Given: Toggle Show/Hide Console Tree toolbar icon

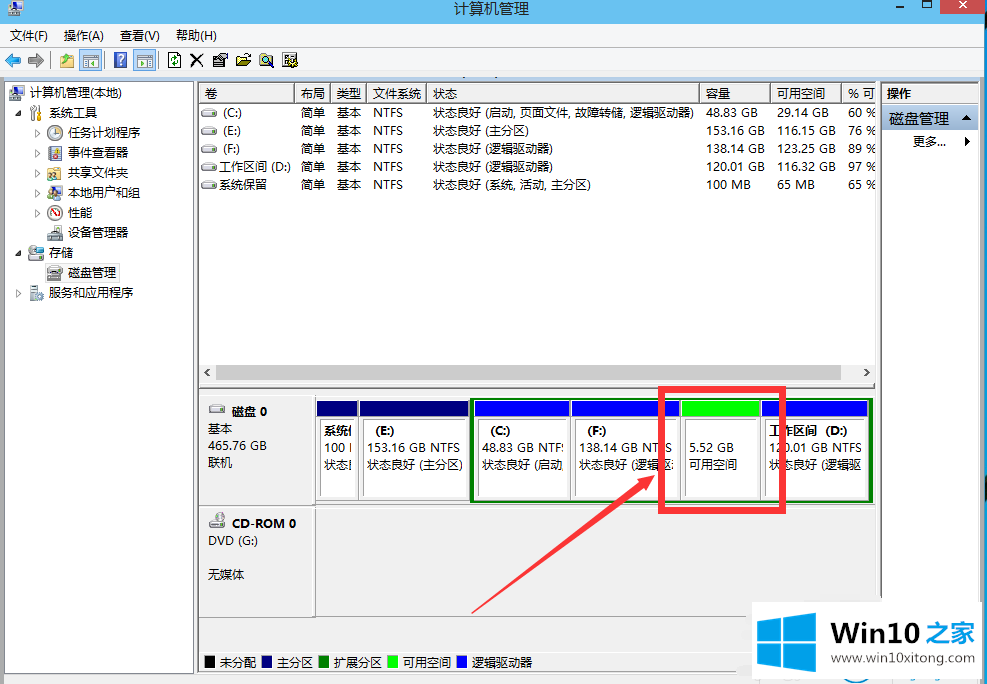Looking at the screenshot, I should pyautogui.click(x=91, y=60).
